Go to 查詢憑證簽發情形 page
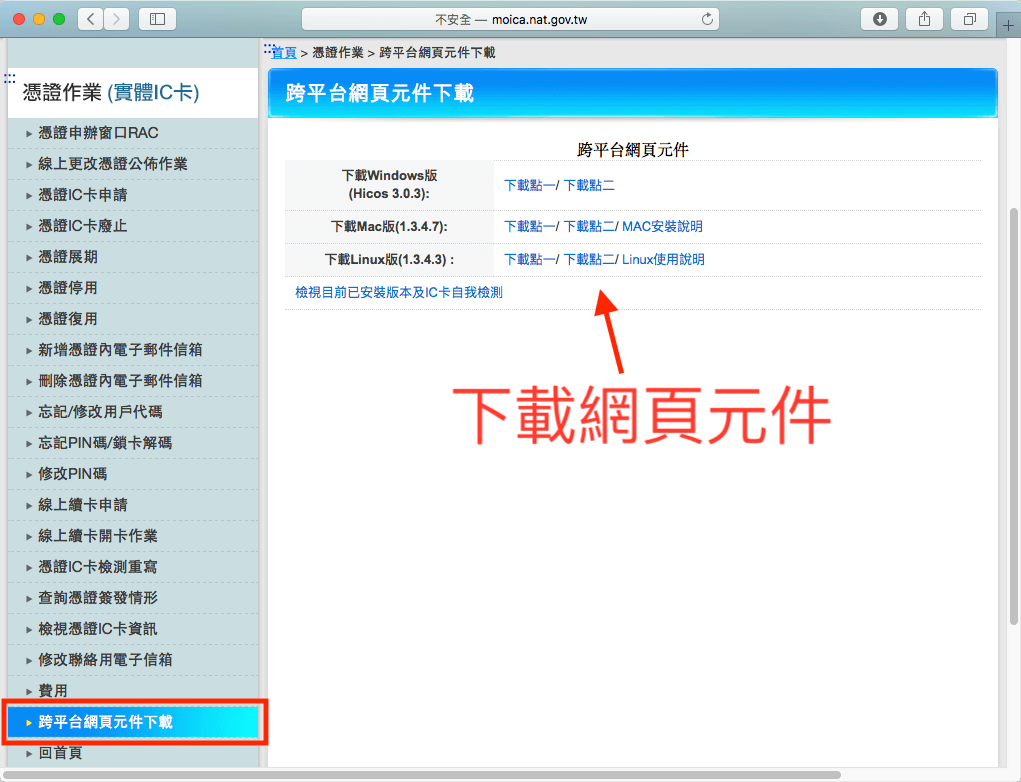Screen dimensions: 1021x782 click(x=98, y=598)
